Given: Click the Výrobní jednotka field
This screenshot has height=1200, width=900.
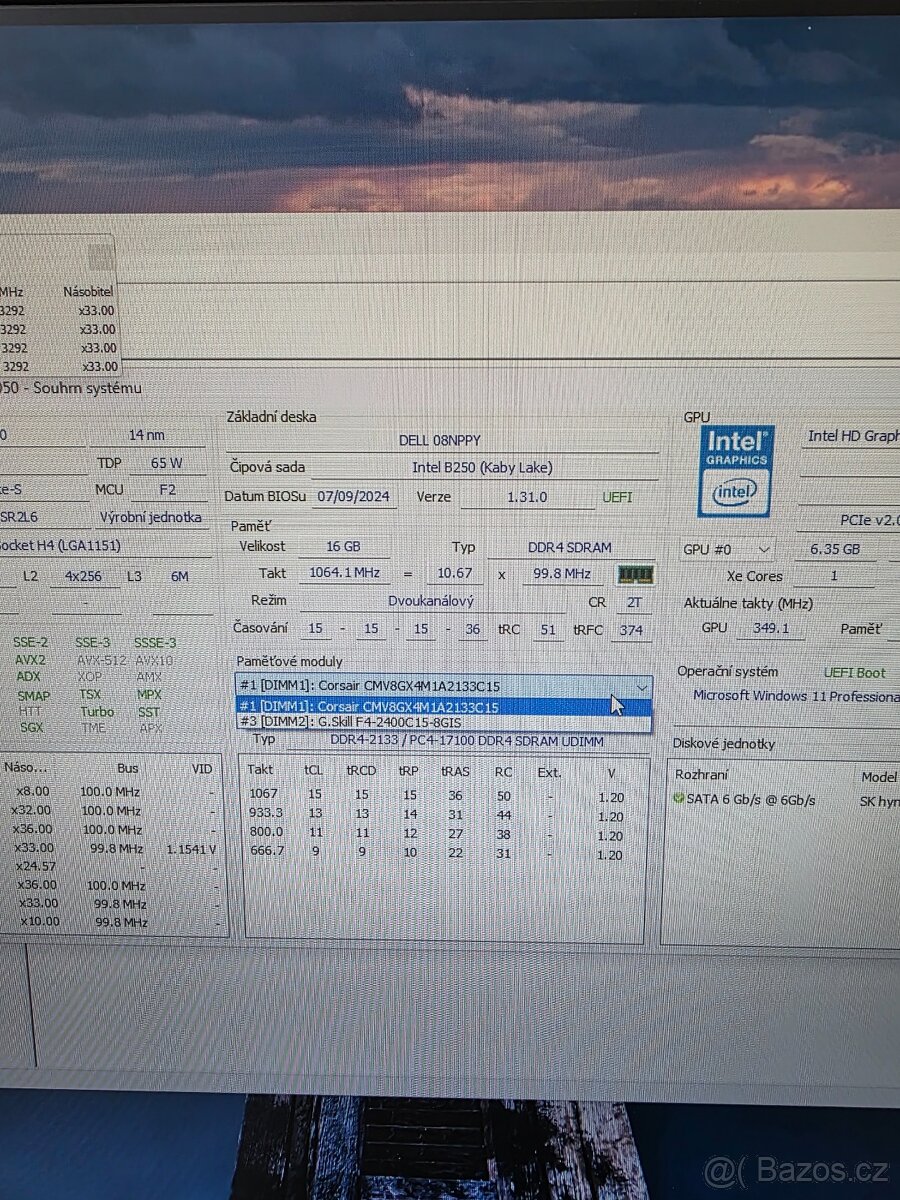Looking at the screenshot, I should (150, 517).
